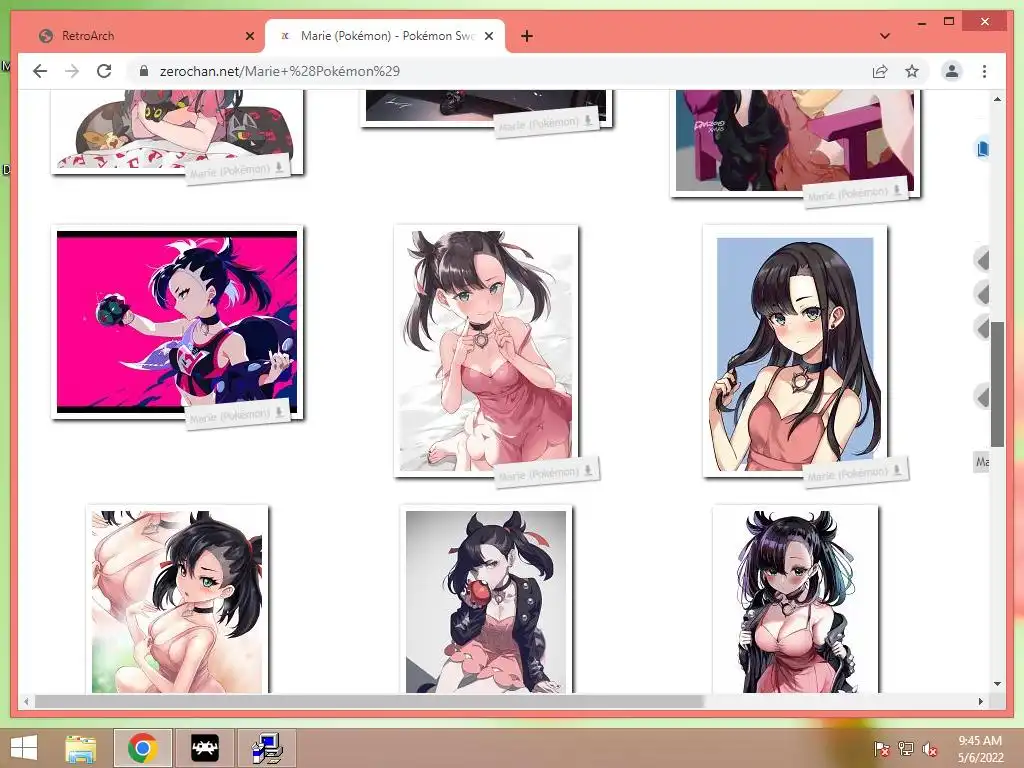Download the pink dress kneeling artwork

click(x=588, y=470)
